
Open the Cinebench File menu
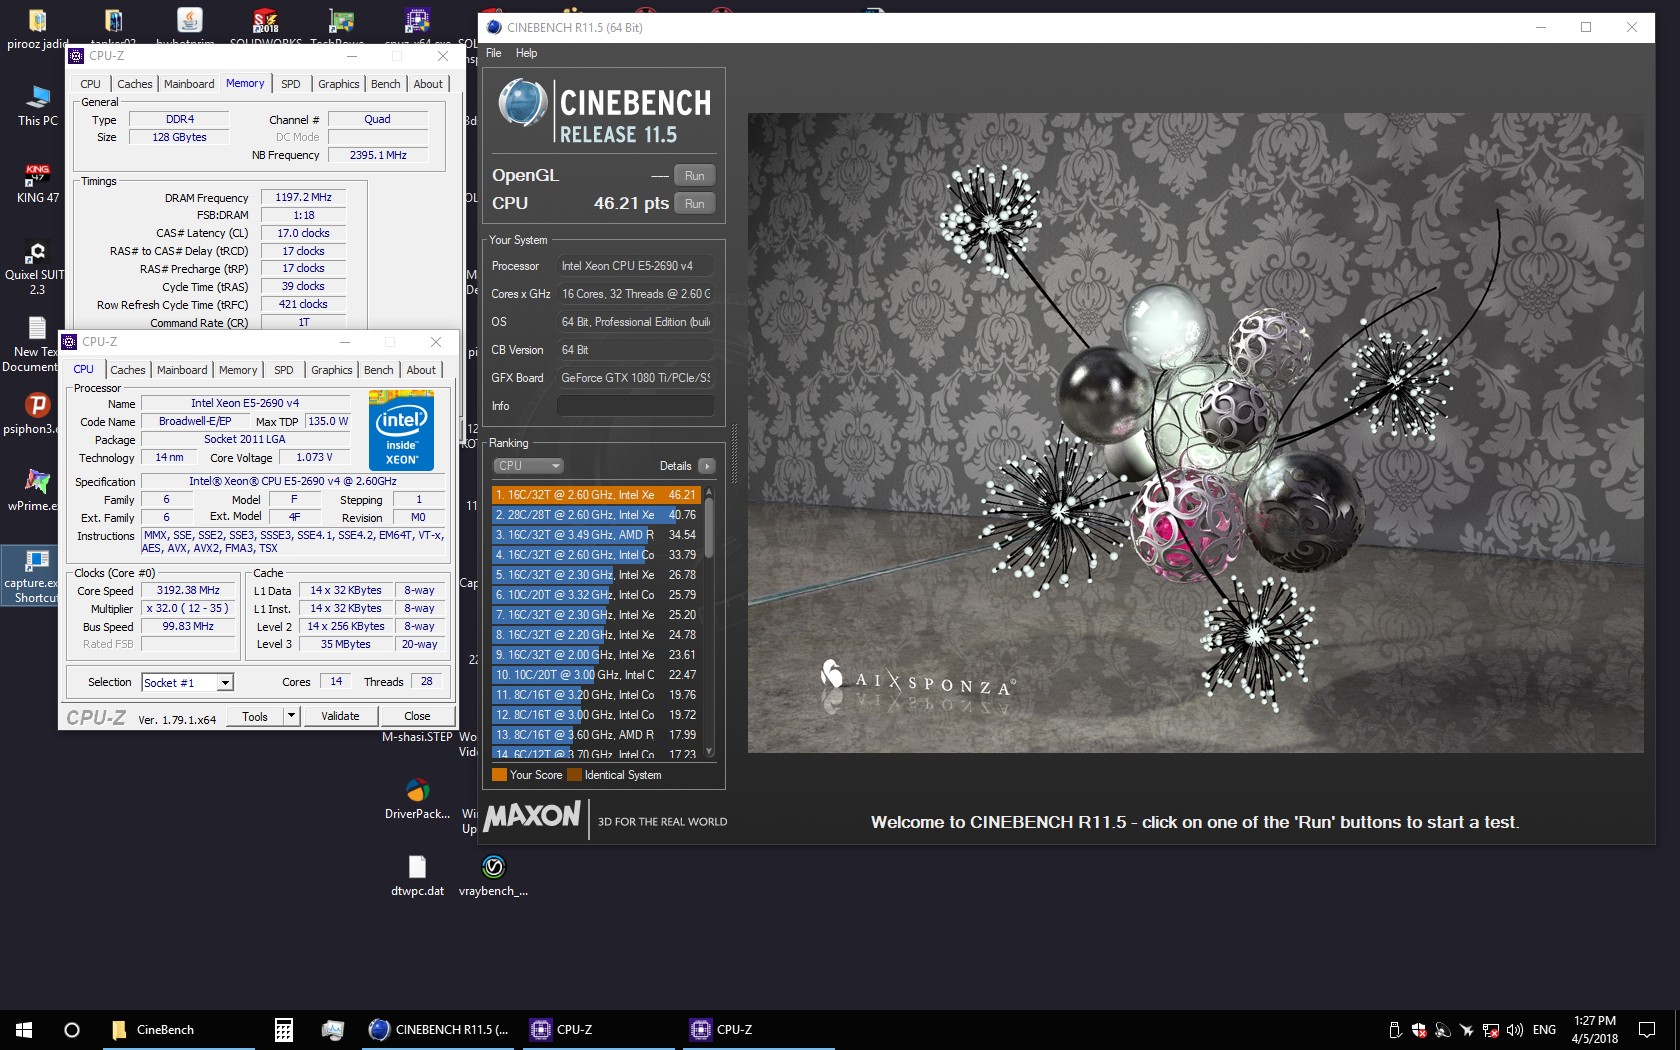(x=494, y=53)
